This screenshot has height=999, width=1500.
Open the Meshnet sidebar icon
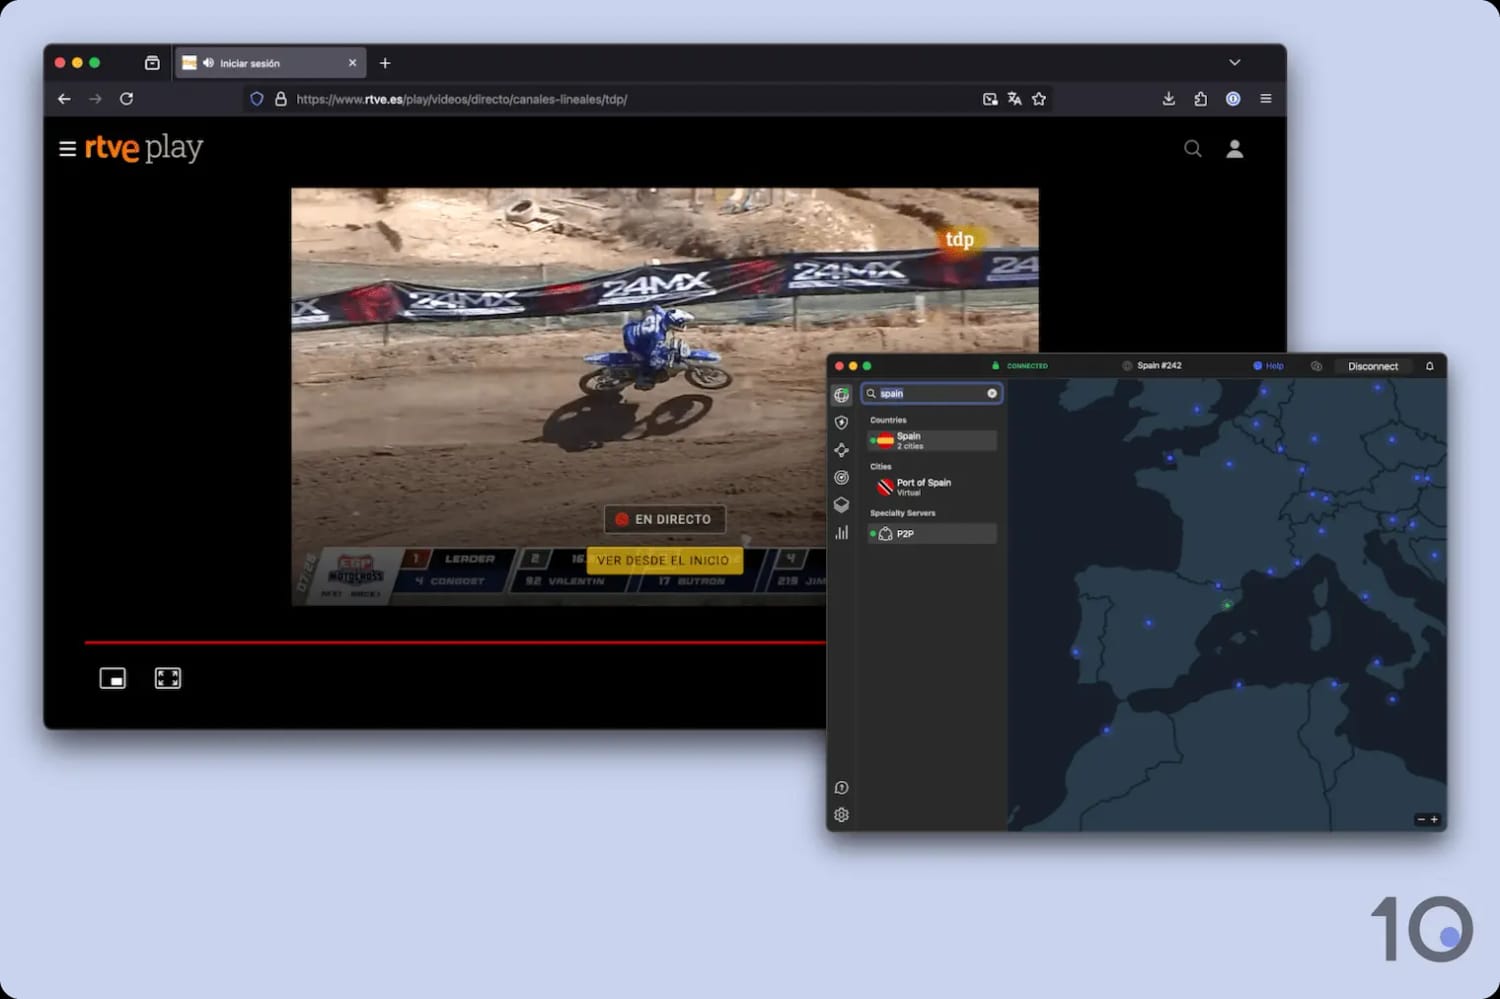pyautogui.click(x=841, y=450)
